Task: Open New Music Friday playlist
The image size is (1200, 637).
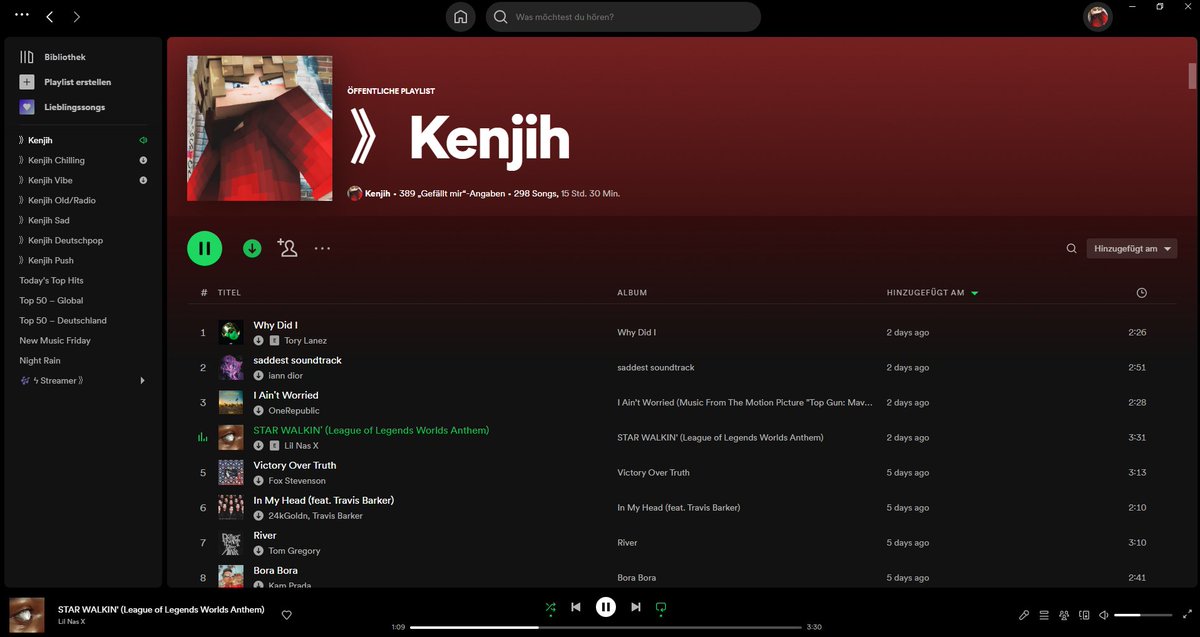Action: point(55,340)
